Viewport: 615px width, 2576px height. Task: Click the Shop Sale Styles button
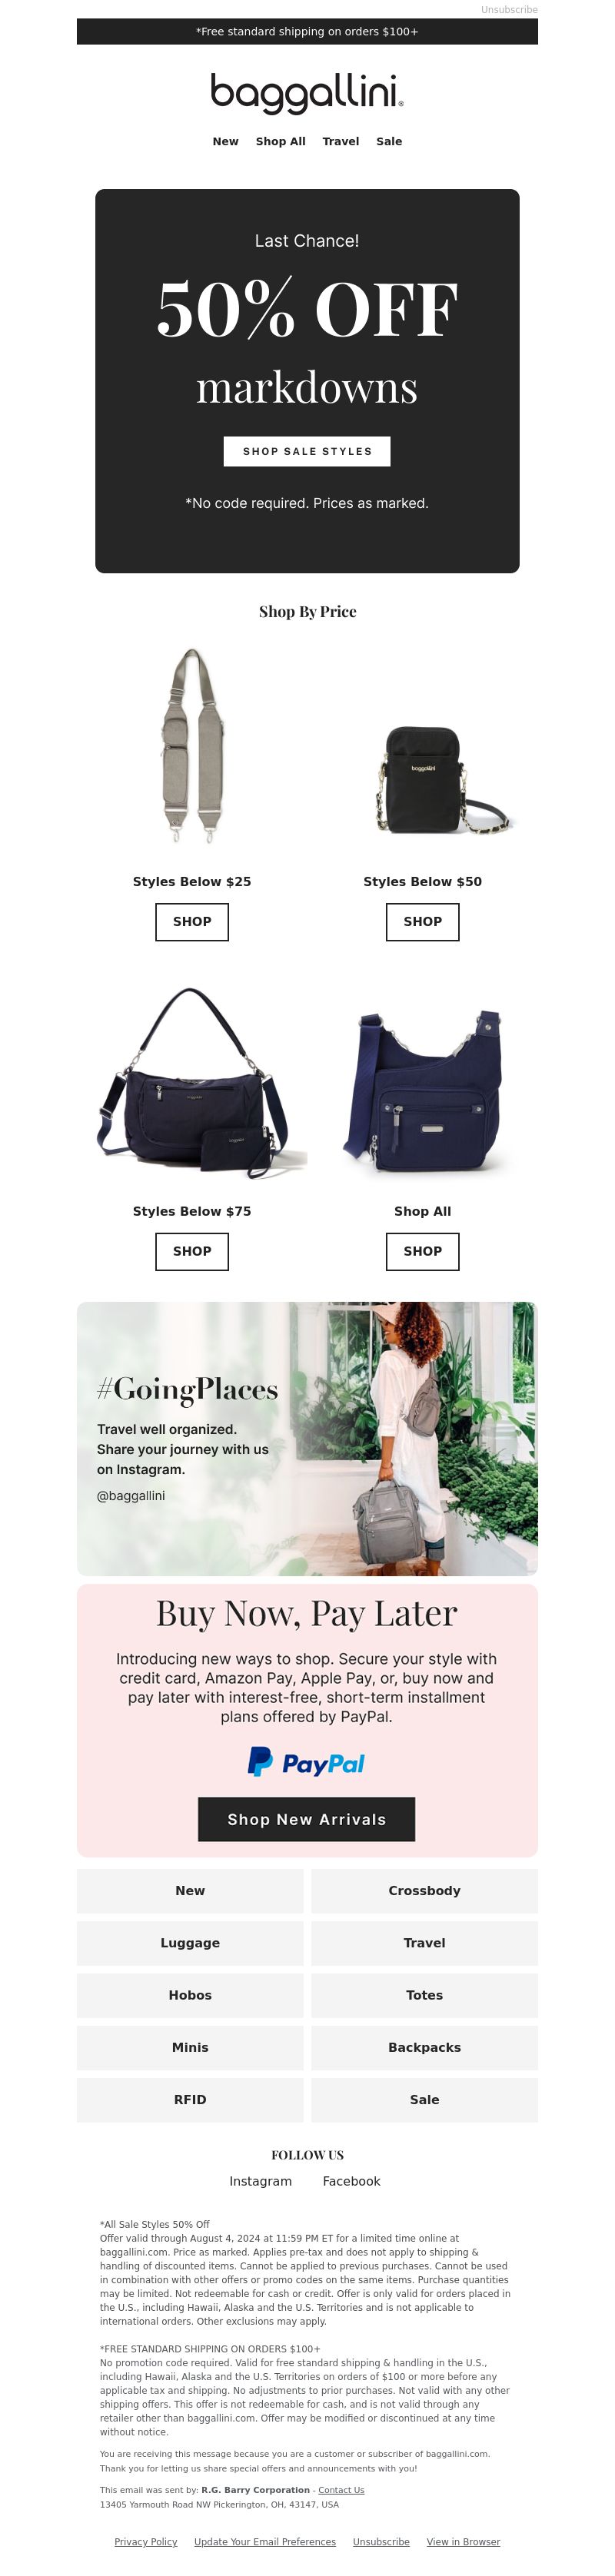click(307, 451)
